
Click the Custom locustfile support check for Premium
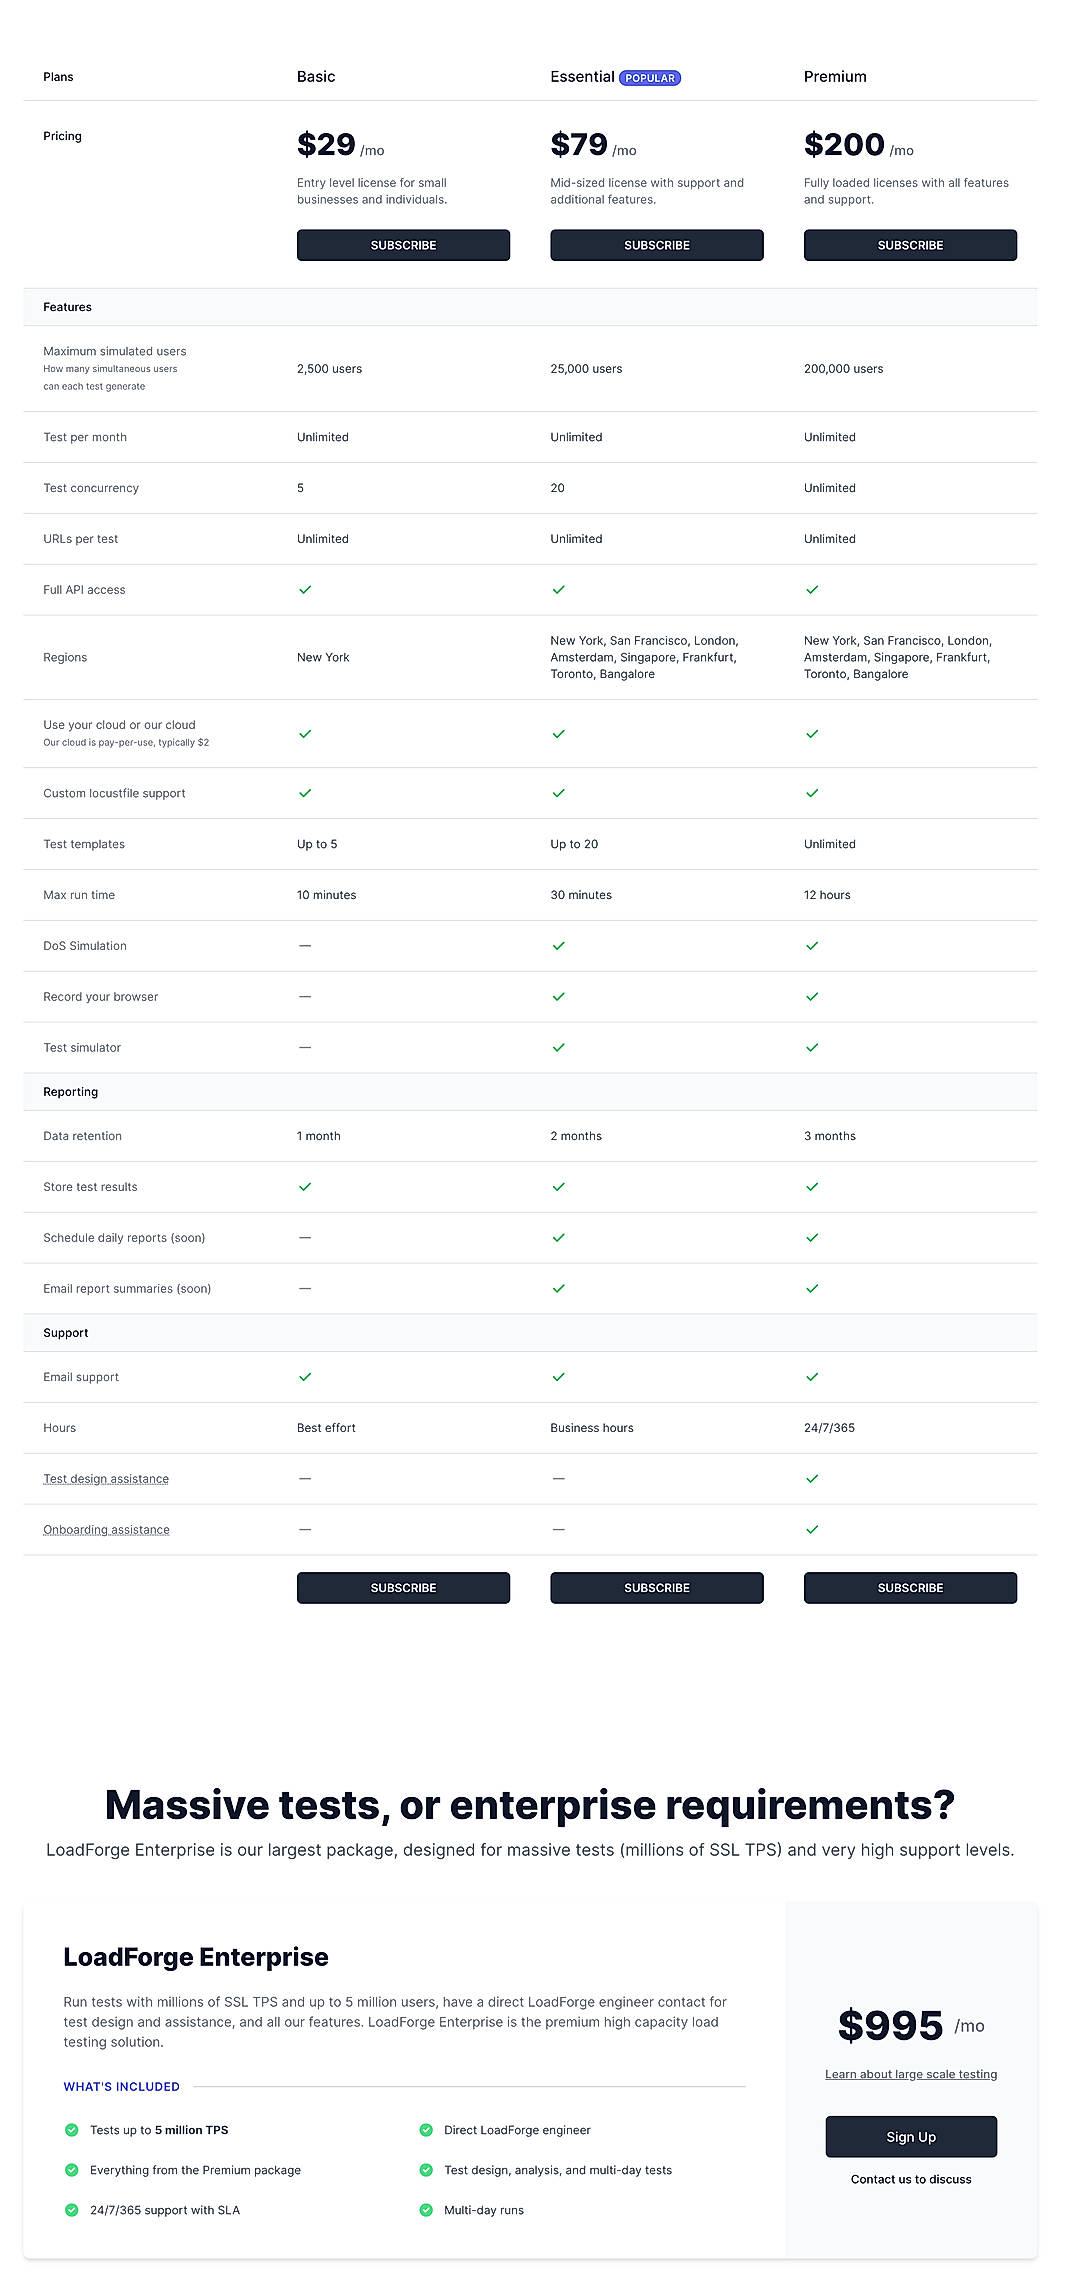point(811,793)
